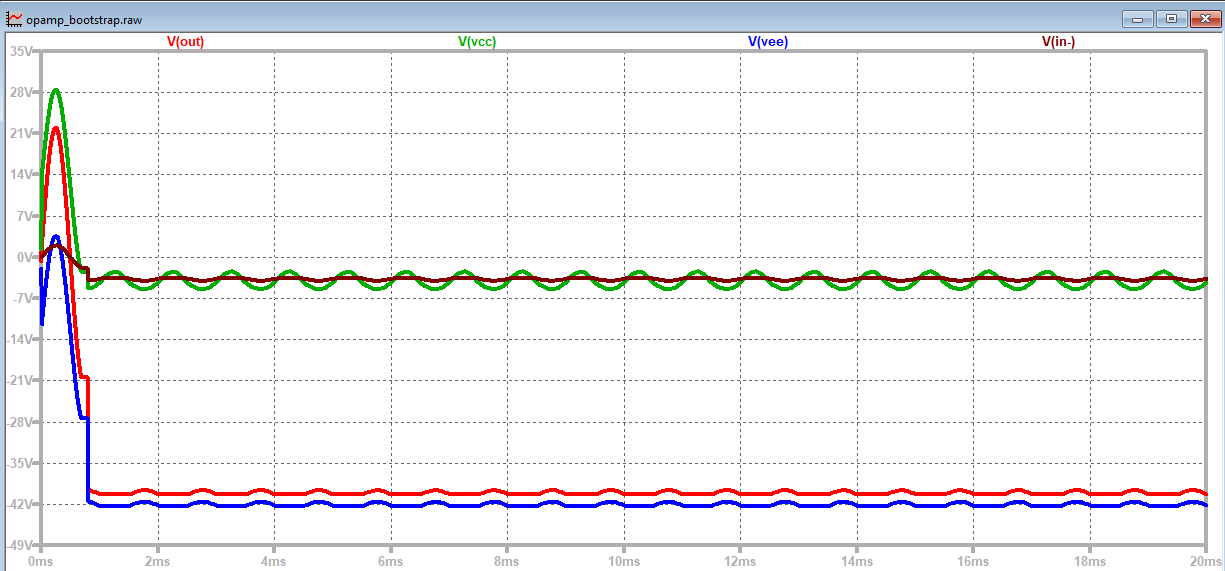Click the 4ms time axis label
Screen dimensions: 1225x571
coord(274,561)
